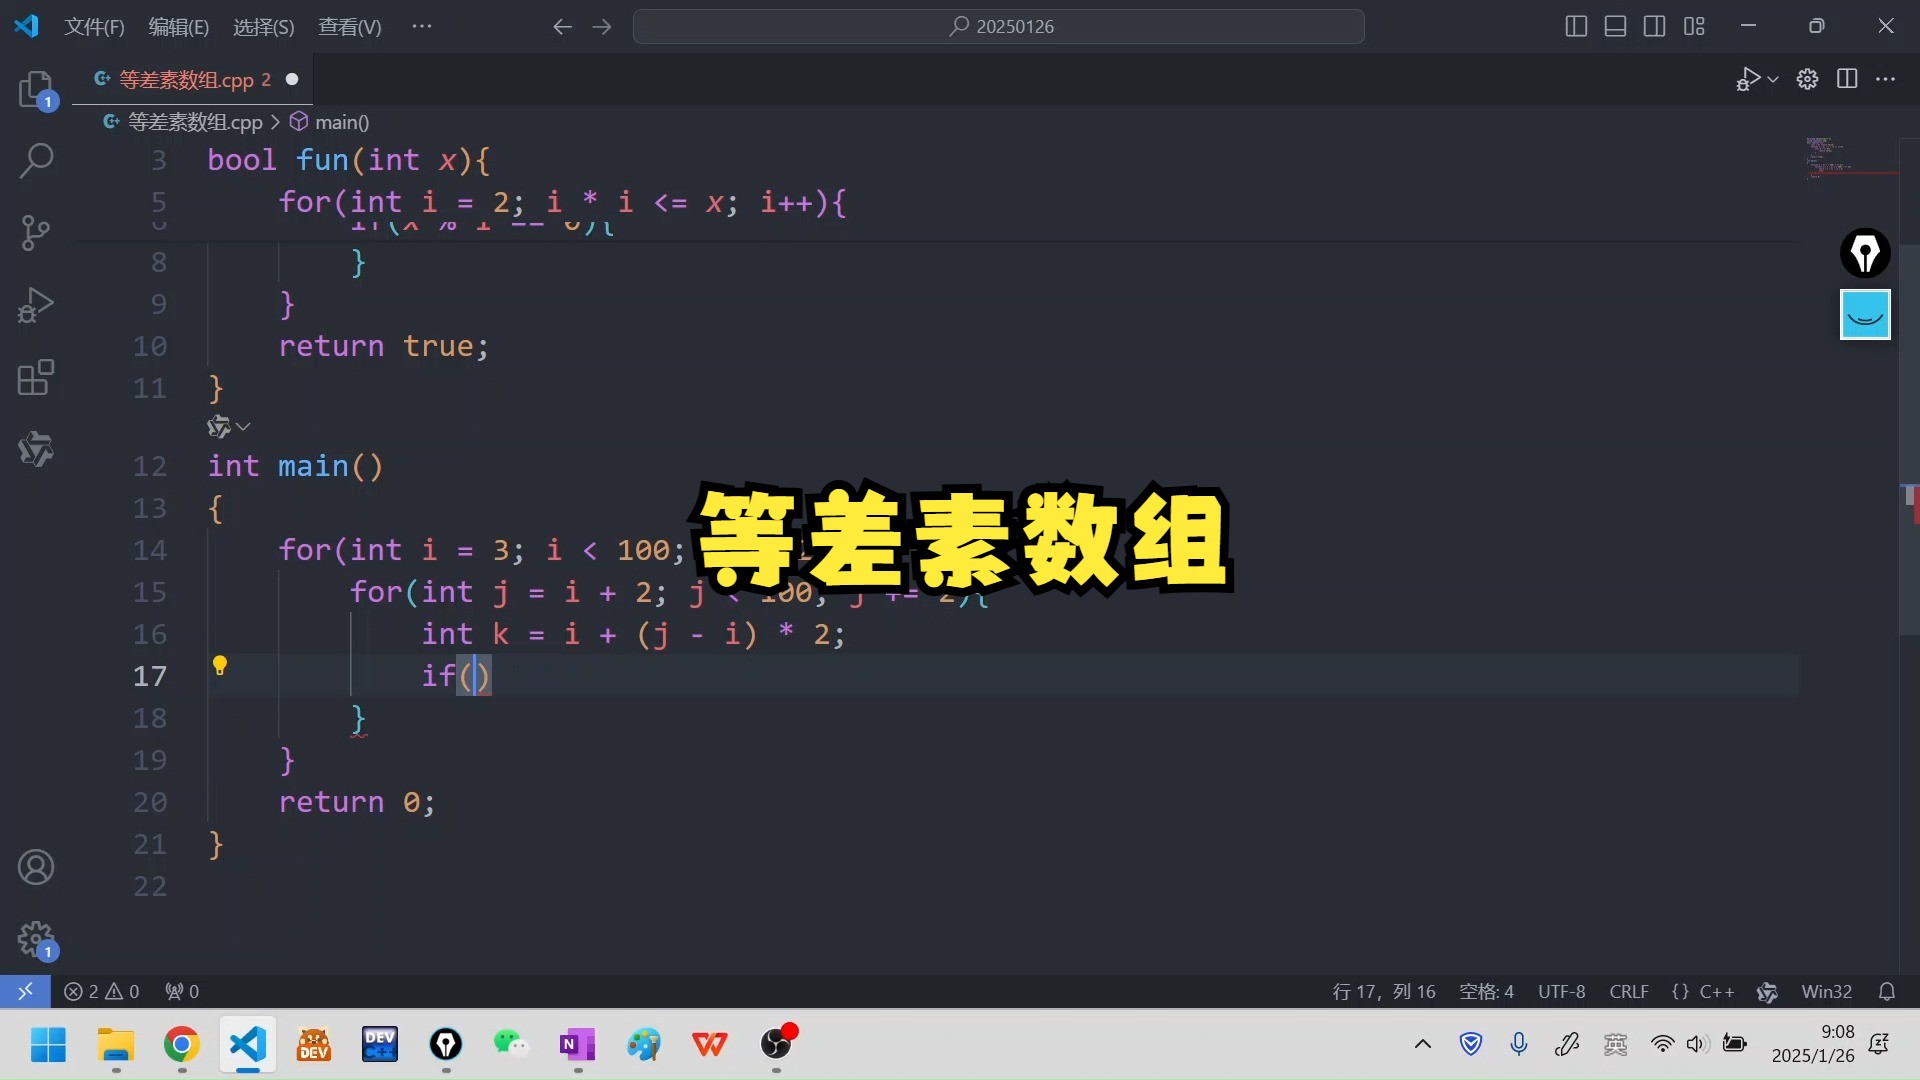
Task: Open the hidden menus ellipsis in menu bar
Action: pyautogui.click(x=422, y=26)
